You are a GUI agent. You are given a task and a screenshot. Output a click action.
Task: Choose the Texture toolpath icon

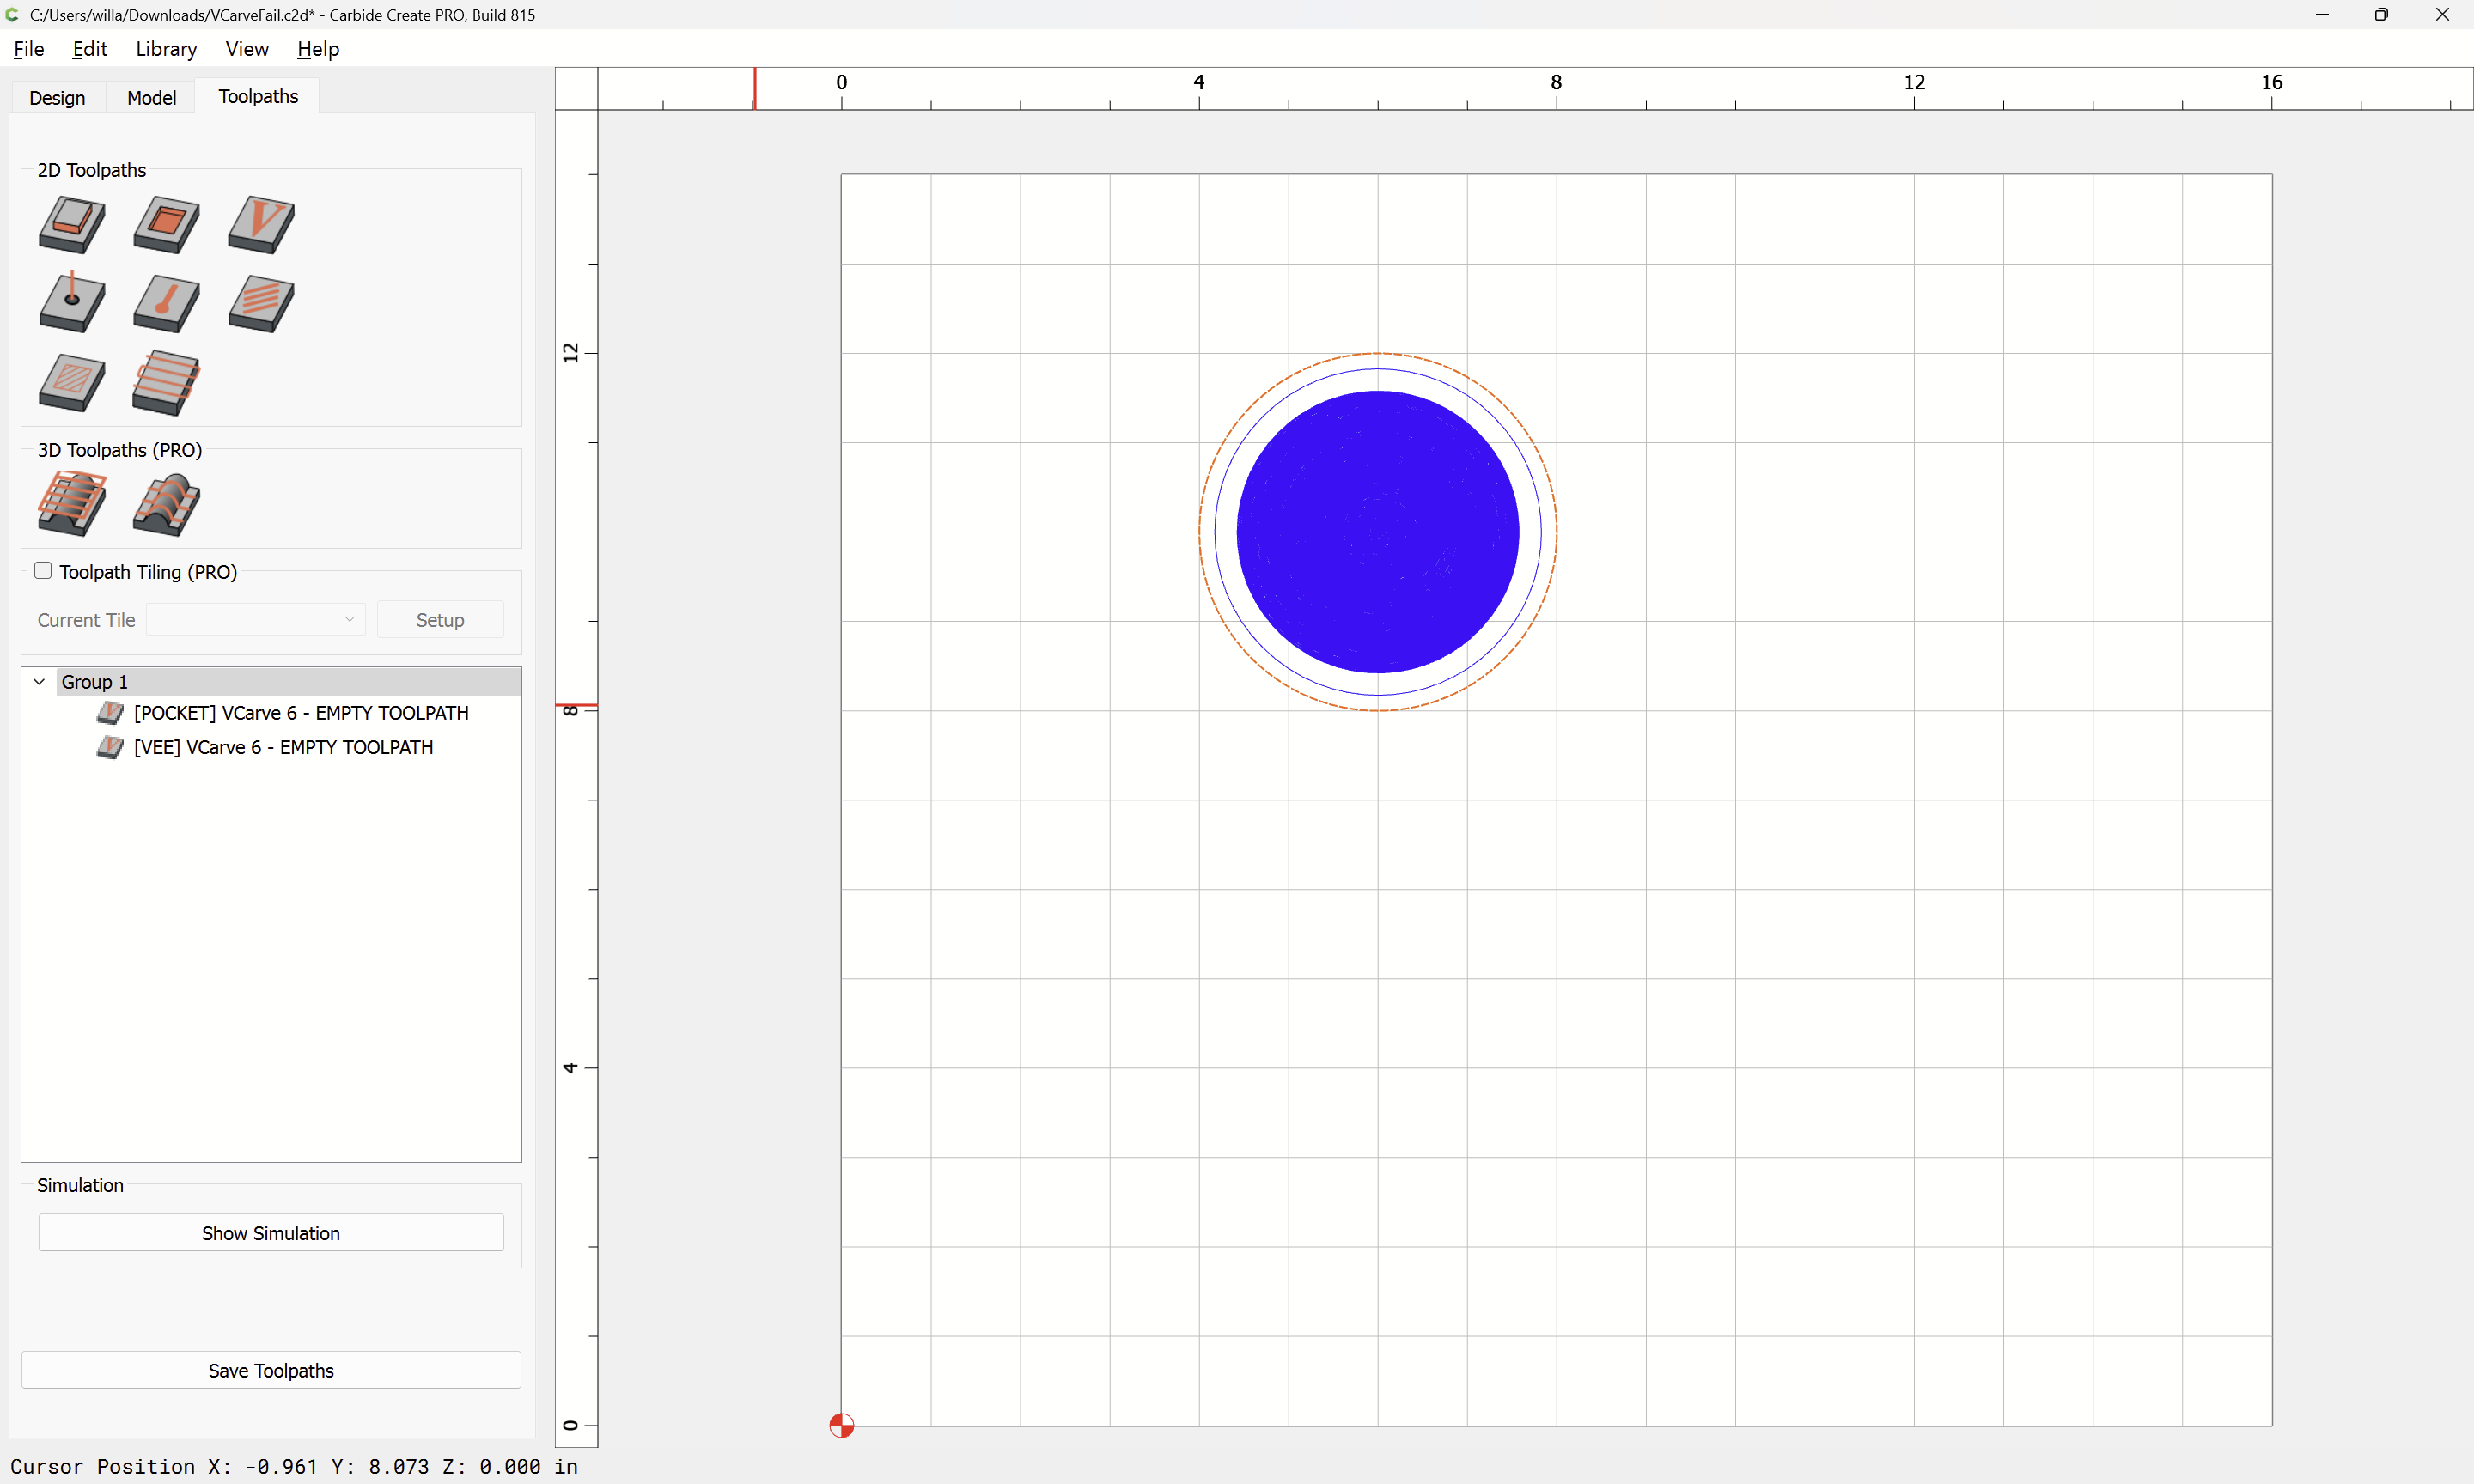[261, 303]
